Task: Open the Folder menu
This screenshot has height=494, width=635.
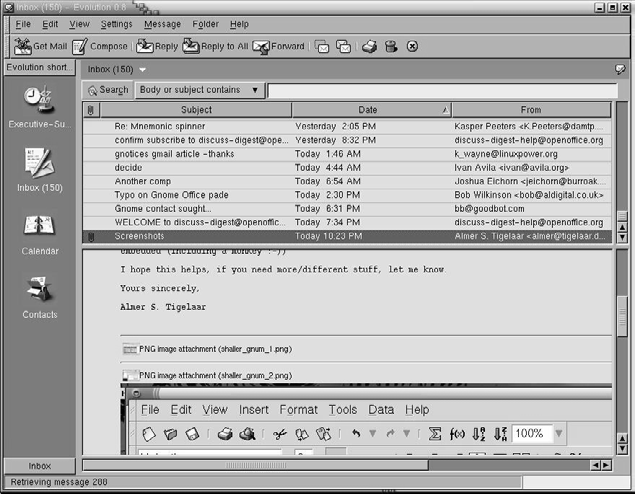Action: [205, 23]
